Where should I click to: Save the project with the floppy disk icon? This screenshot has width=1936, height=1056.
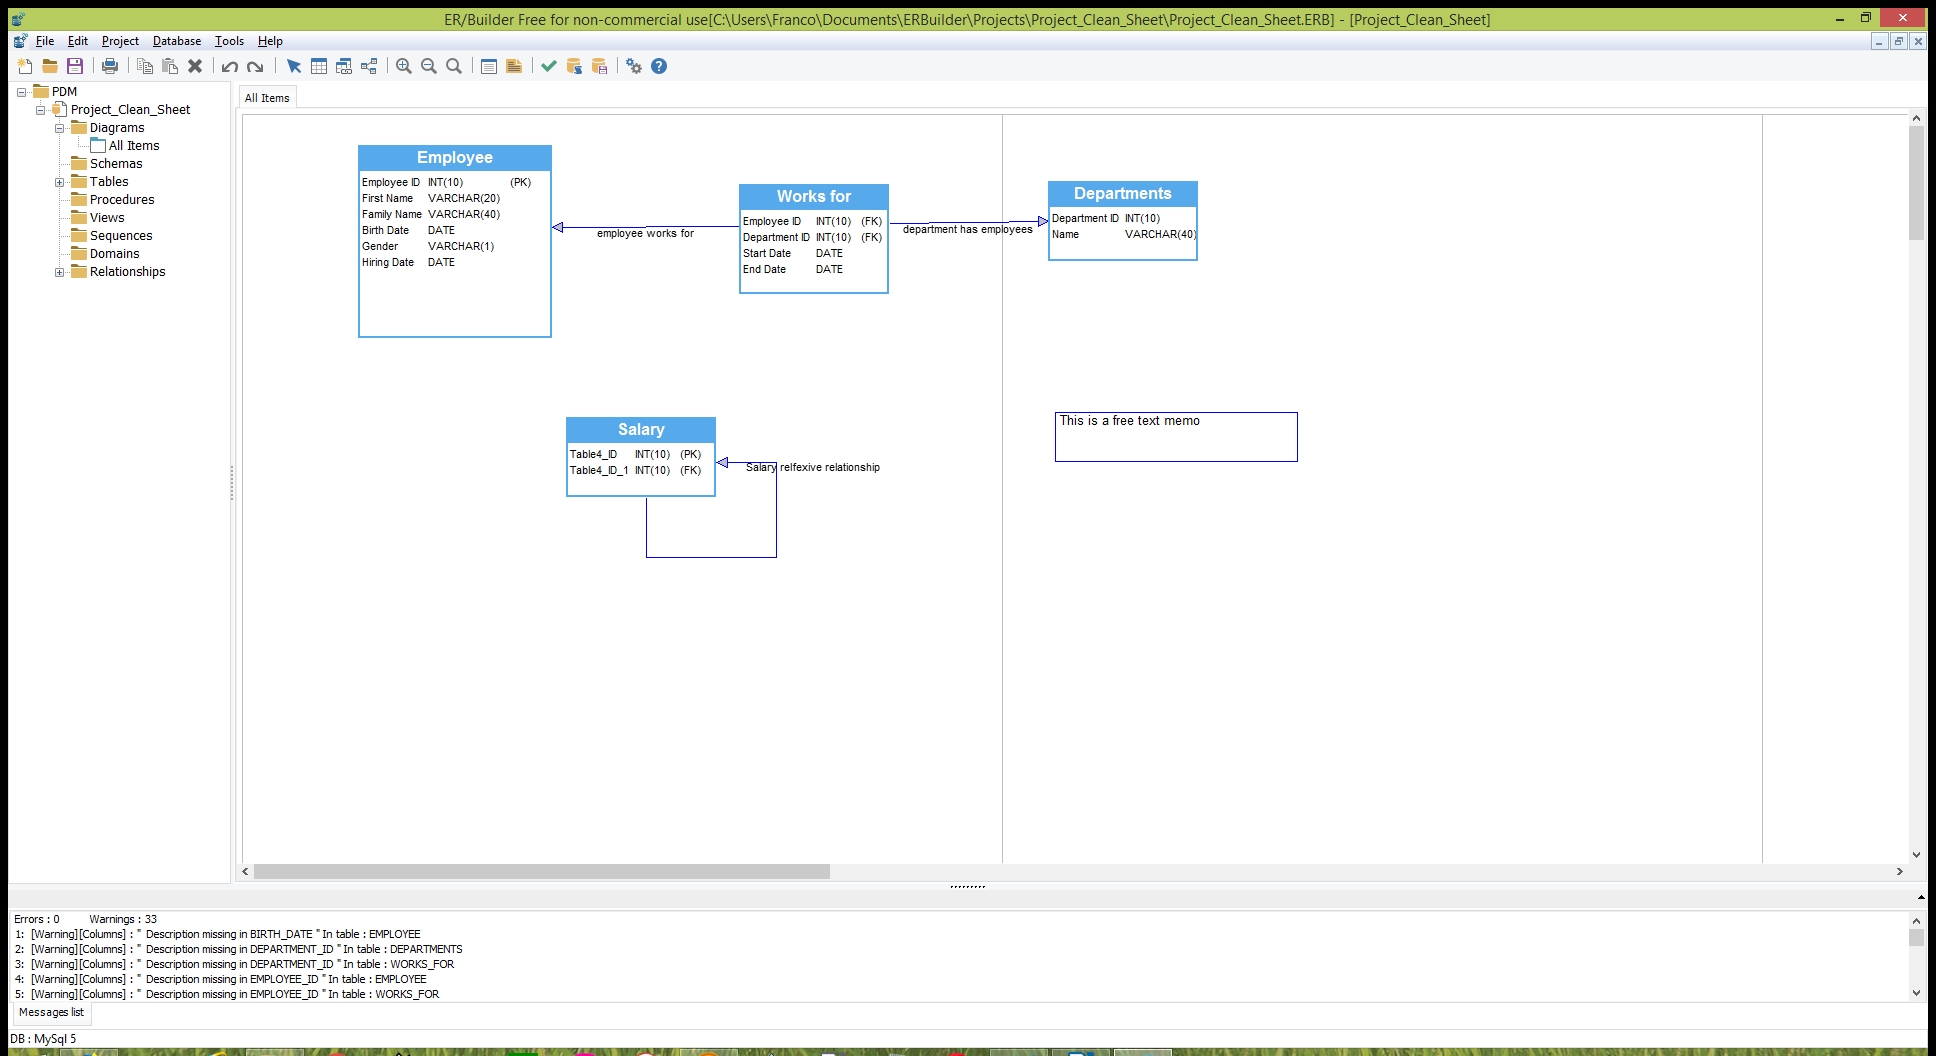75,66
